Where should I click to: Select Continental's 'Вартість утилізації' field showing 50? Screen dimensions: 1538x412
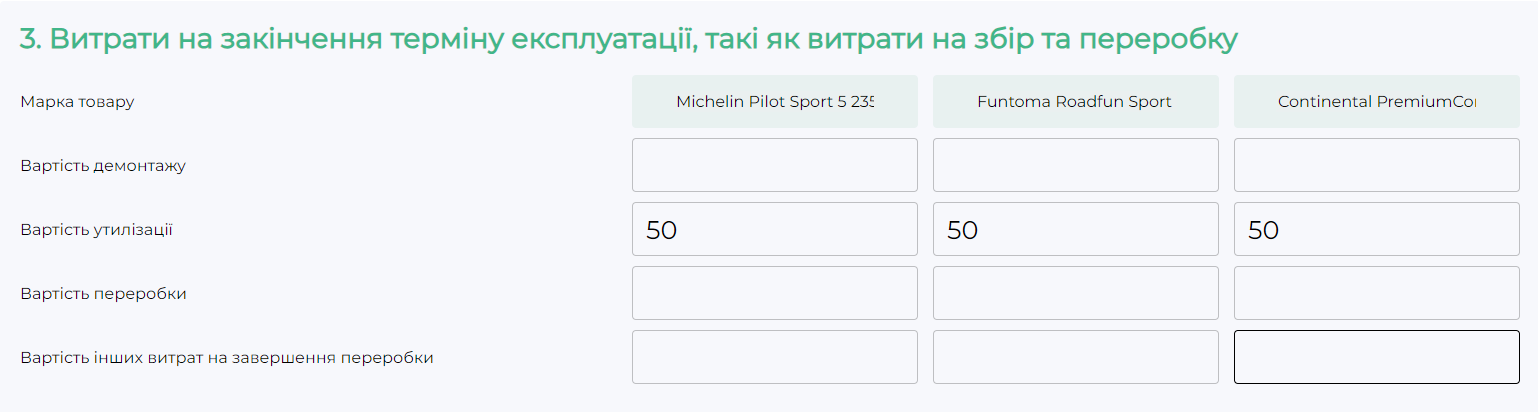(x=1376, y=229)
